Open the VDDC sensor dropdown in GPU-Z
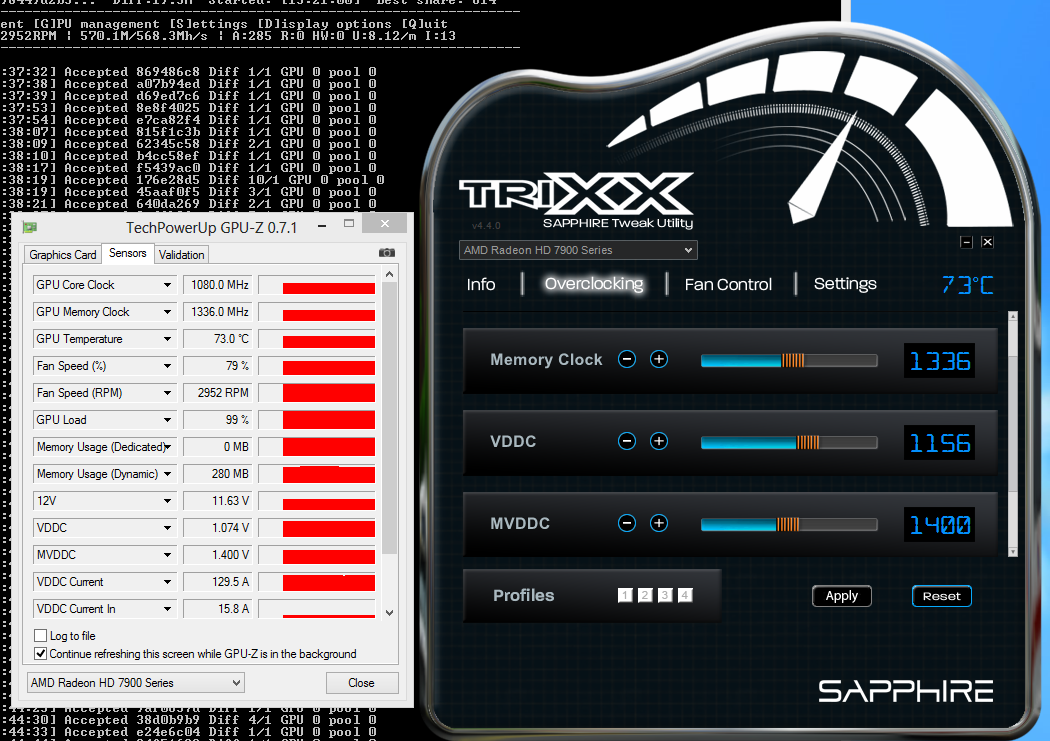This screenshot has width=1050, height=741. (167, 528)
